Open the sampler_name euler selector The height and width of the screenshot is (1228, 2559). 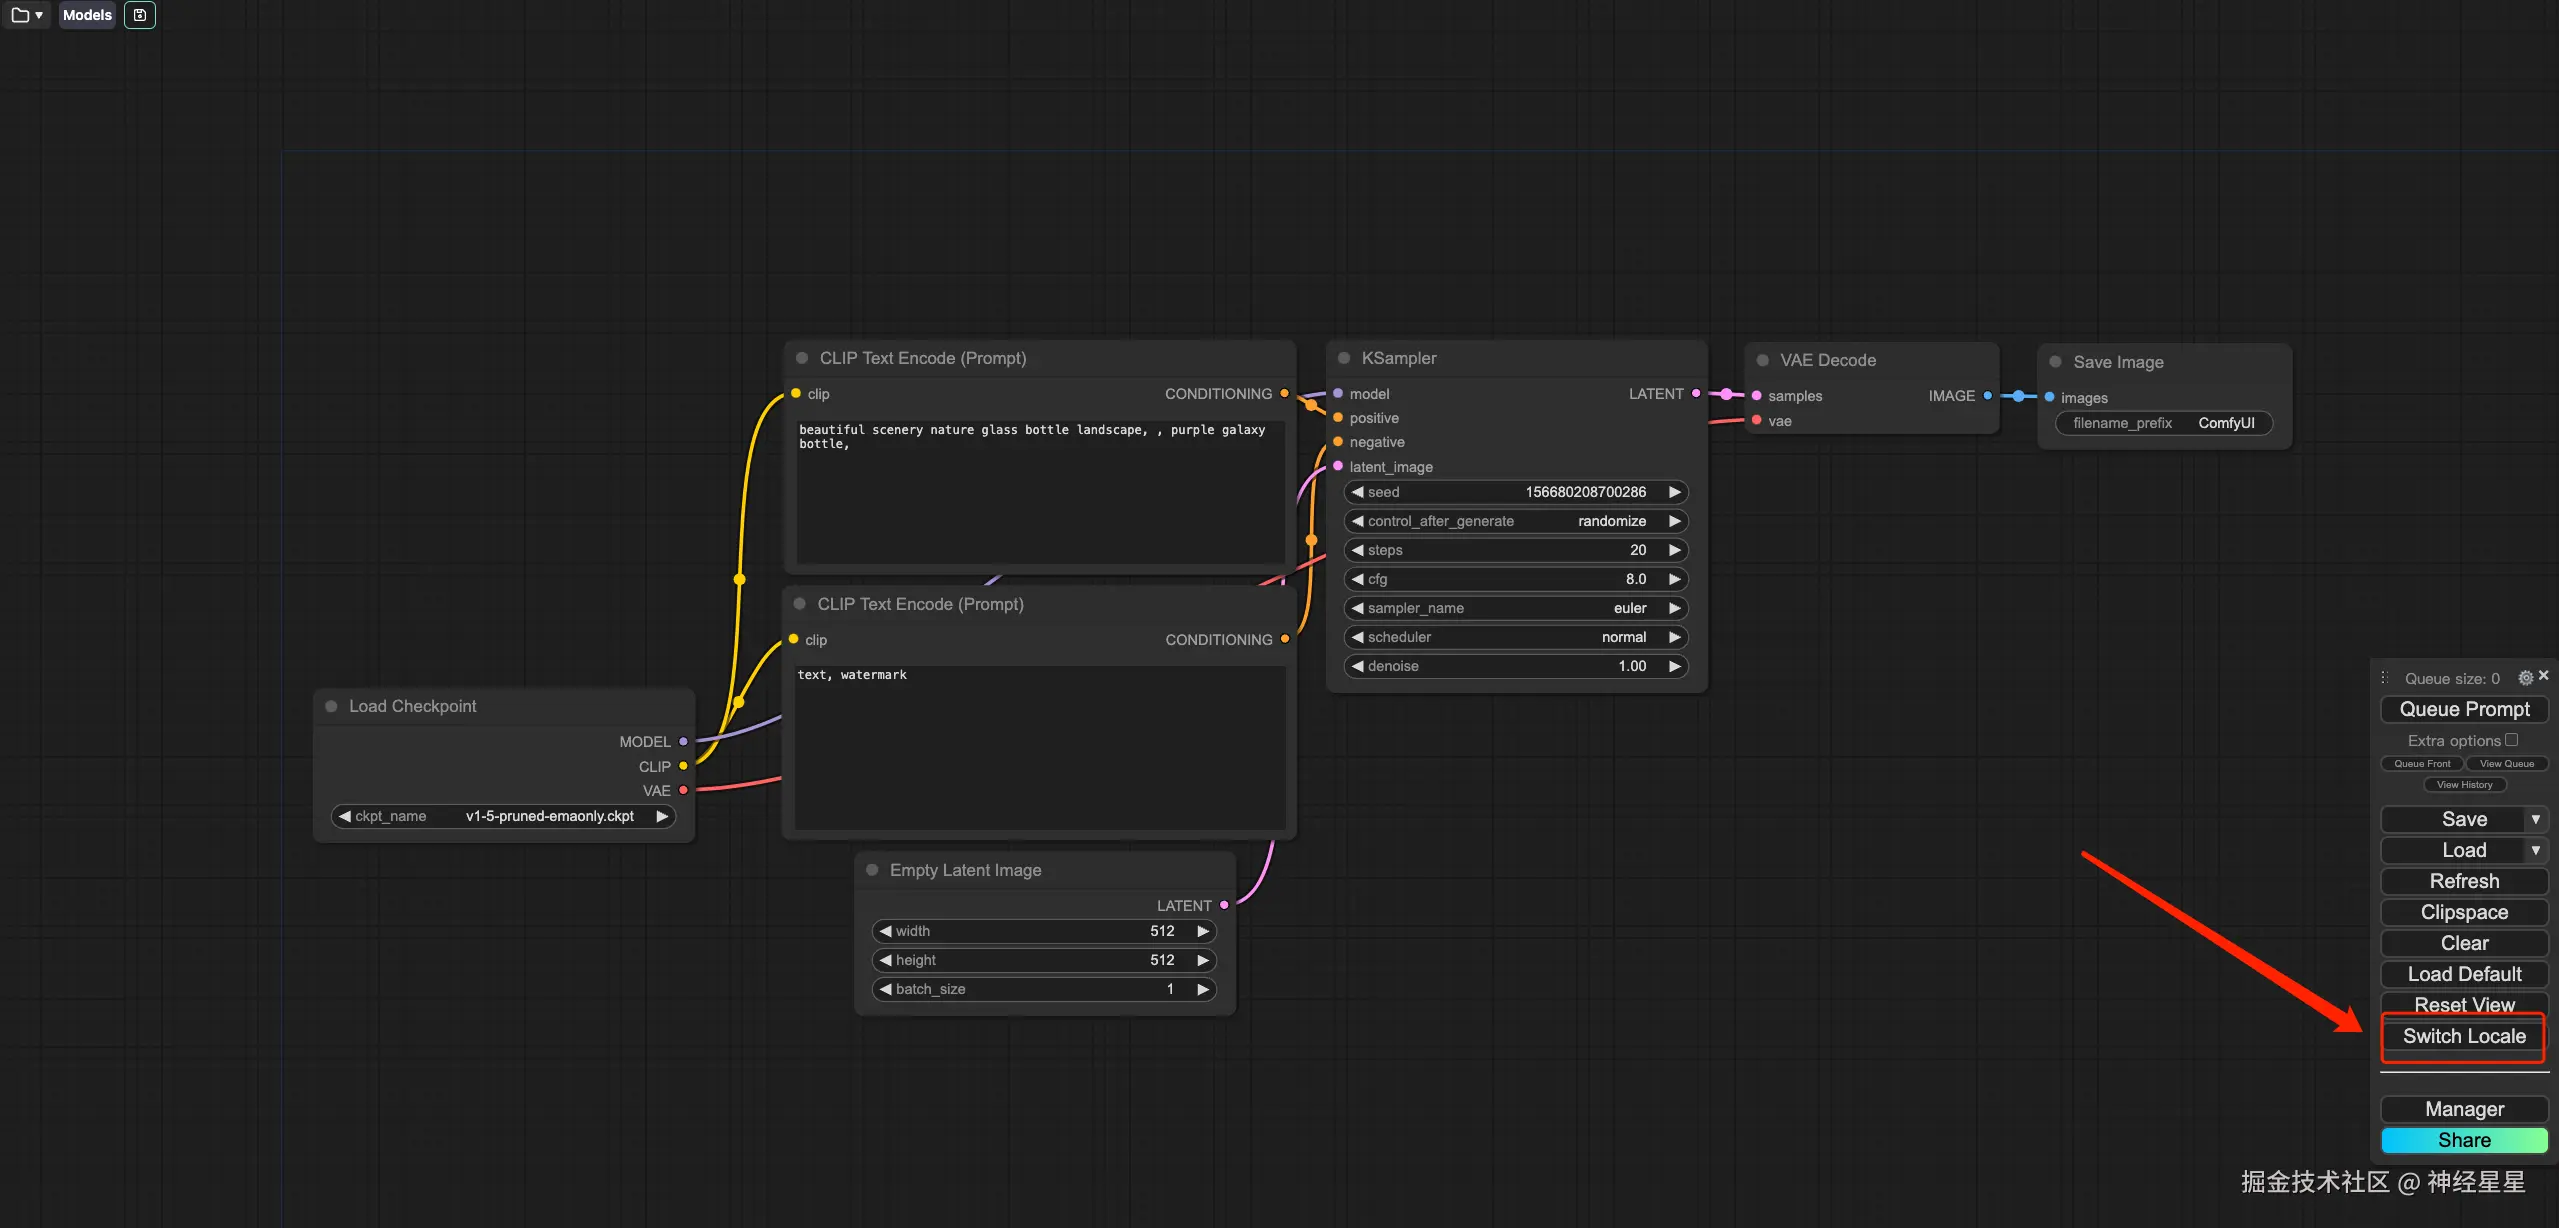tap(1515, 608)
